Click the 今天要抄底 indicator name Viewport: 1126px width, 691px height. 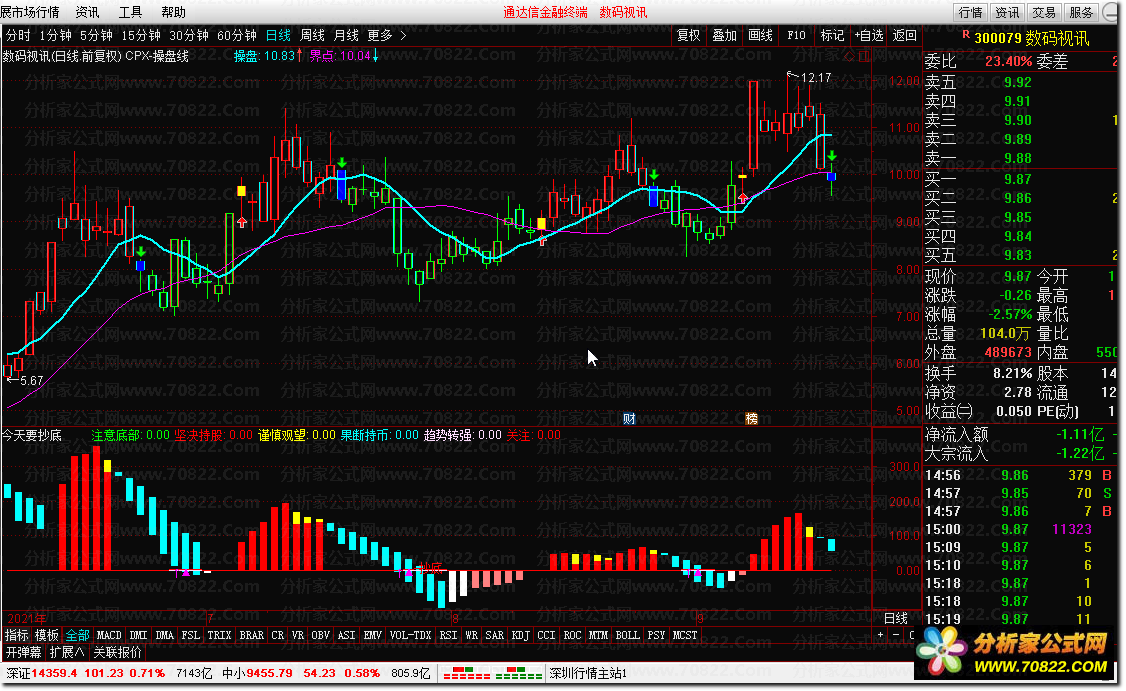click(32, 435)
